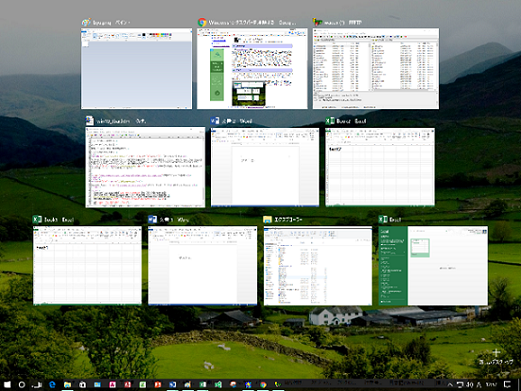Viewport: 521px width, 391px height.
Task: Click the Chrome icon in thumbnail title
Action: 202,22
